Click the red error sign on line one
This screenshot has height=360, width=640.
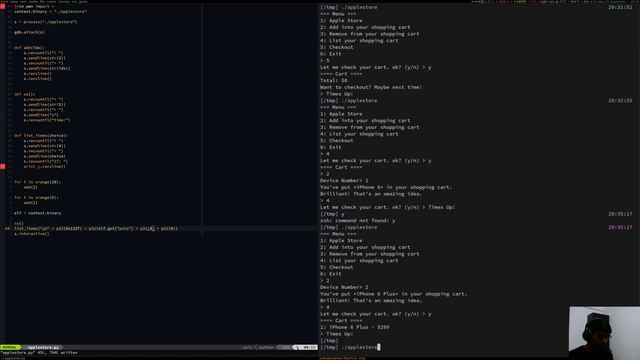click(2, 7)
